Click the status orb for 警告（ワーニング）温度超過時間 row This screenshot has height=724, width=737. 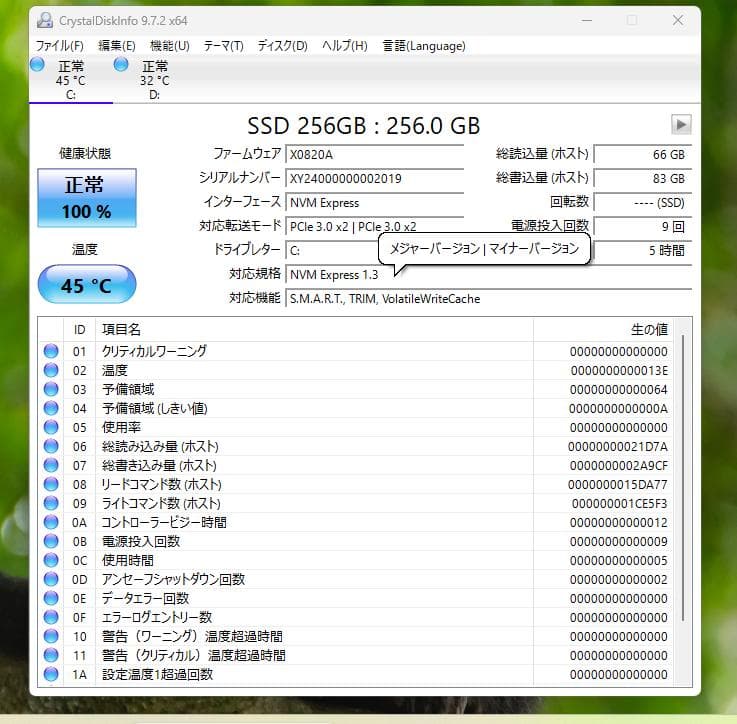pos(51,636)
